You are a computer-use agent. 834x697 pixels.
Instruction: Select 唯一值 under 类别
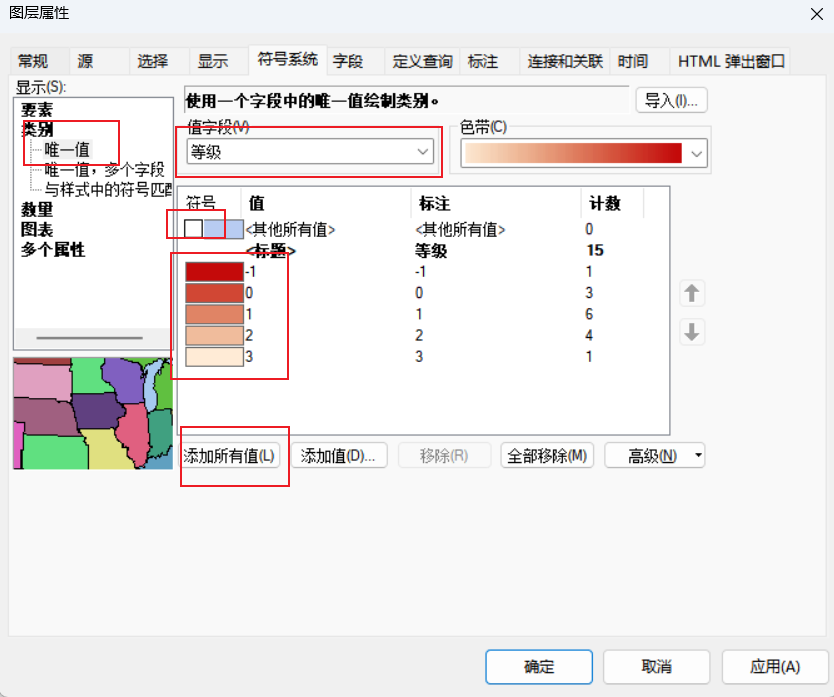(x=67, y=150)
